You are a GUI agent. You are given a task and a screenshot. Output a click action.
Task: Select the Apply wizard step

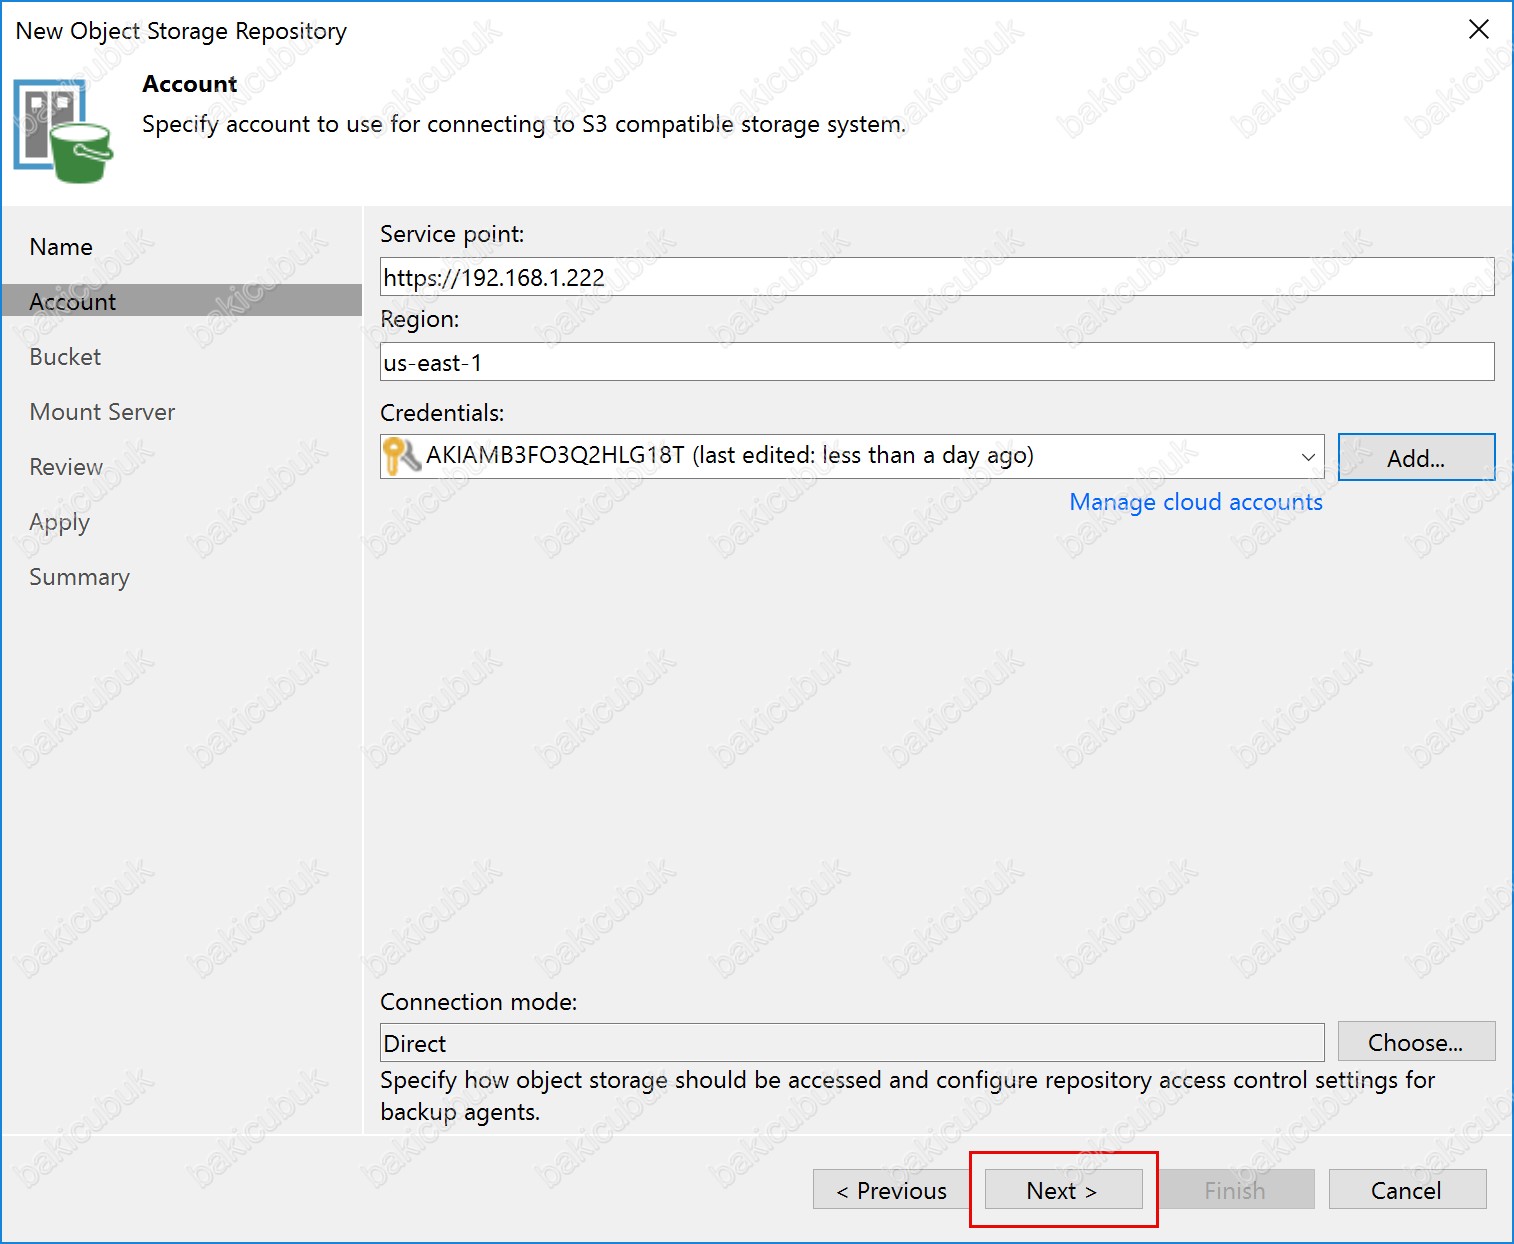pos(59,523)
